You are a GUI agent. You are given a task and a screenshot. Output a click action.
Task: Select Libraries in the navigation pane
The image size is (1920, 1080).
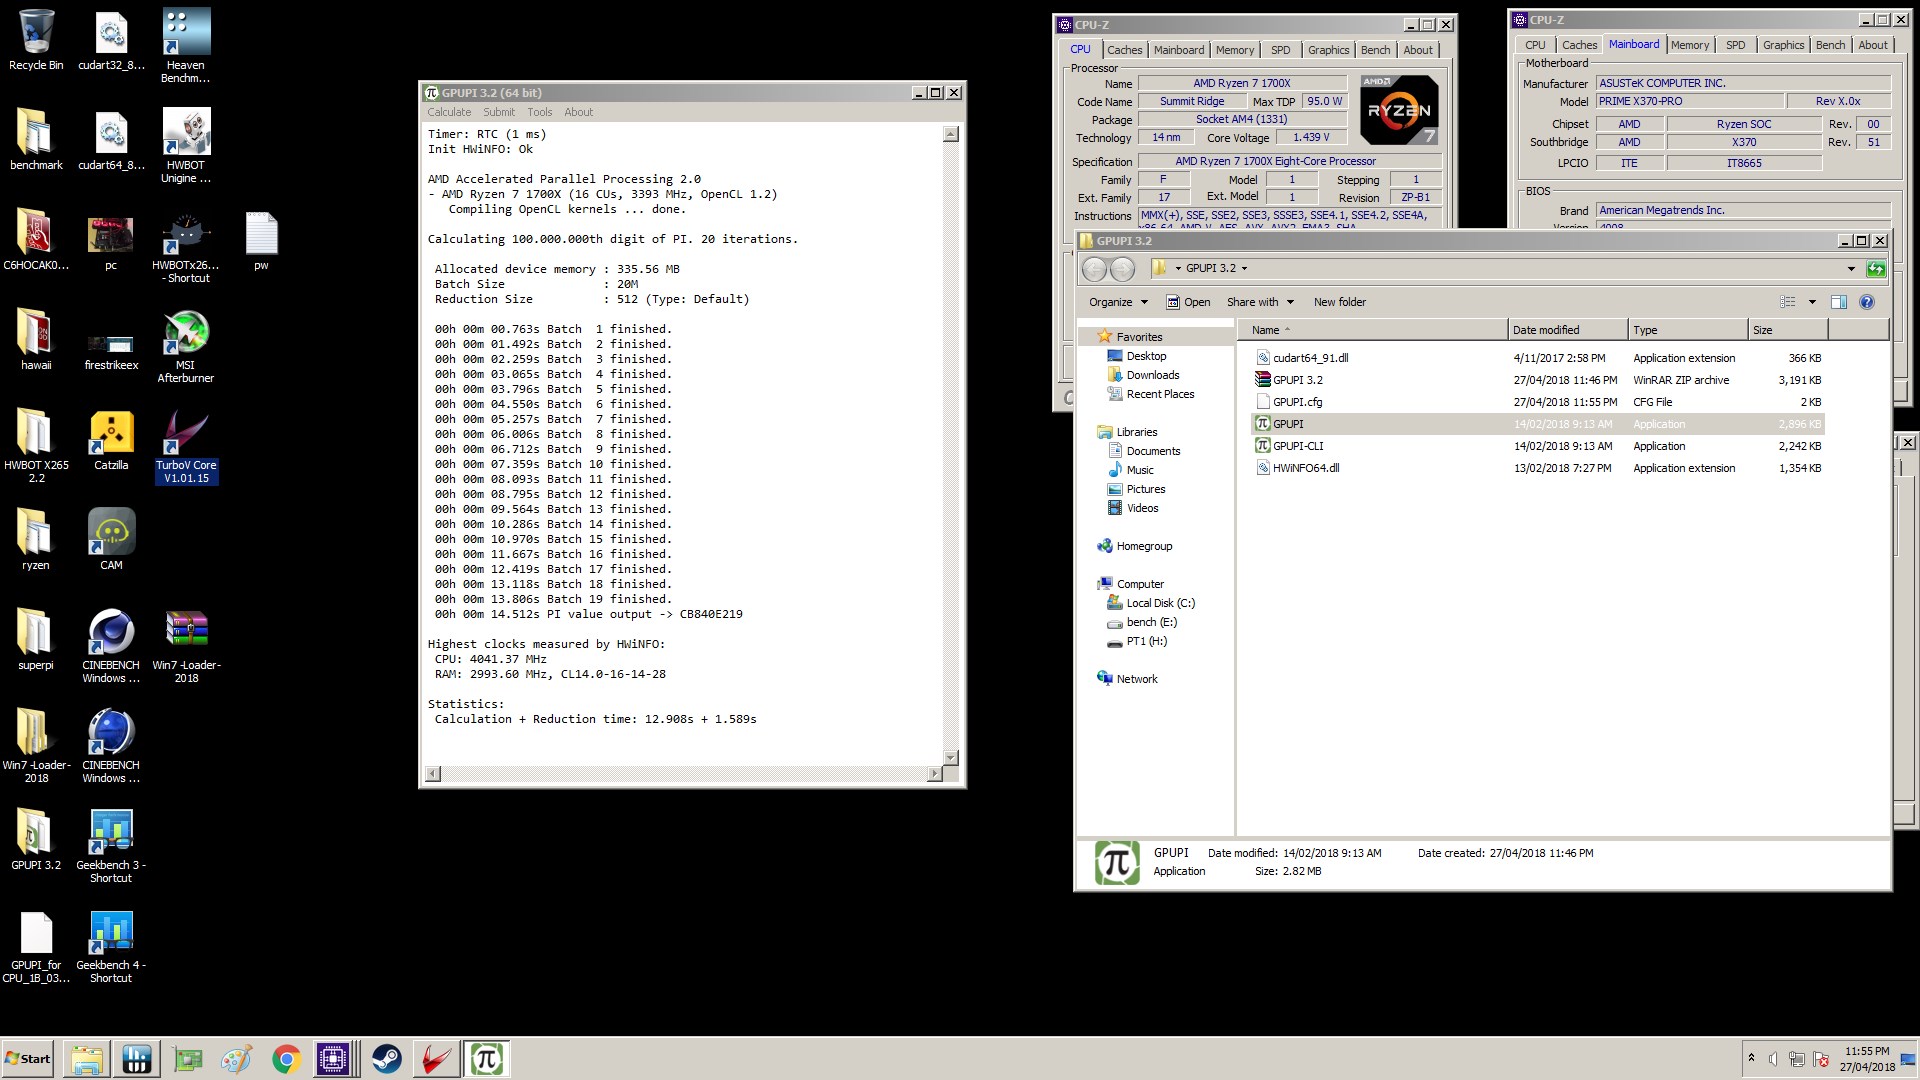tap(1137, 432)
